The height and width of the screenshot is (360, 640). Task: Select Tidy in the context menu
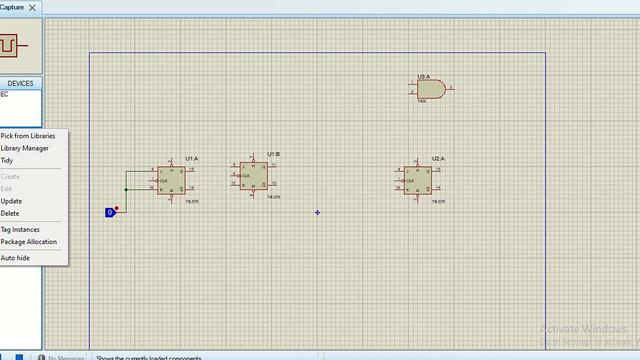(7, 160)
